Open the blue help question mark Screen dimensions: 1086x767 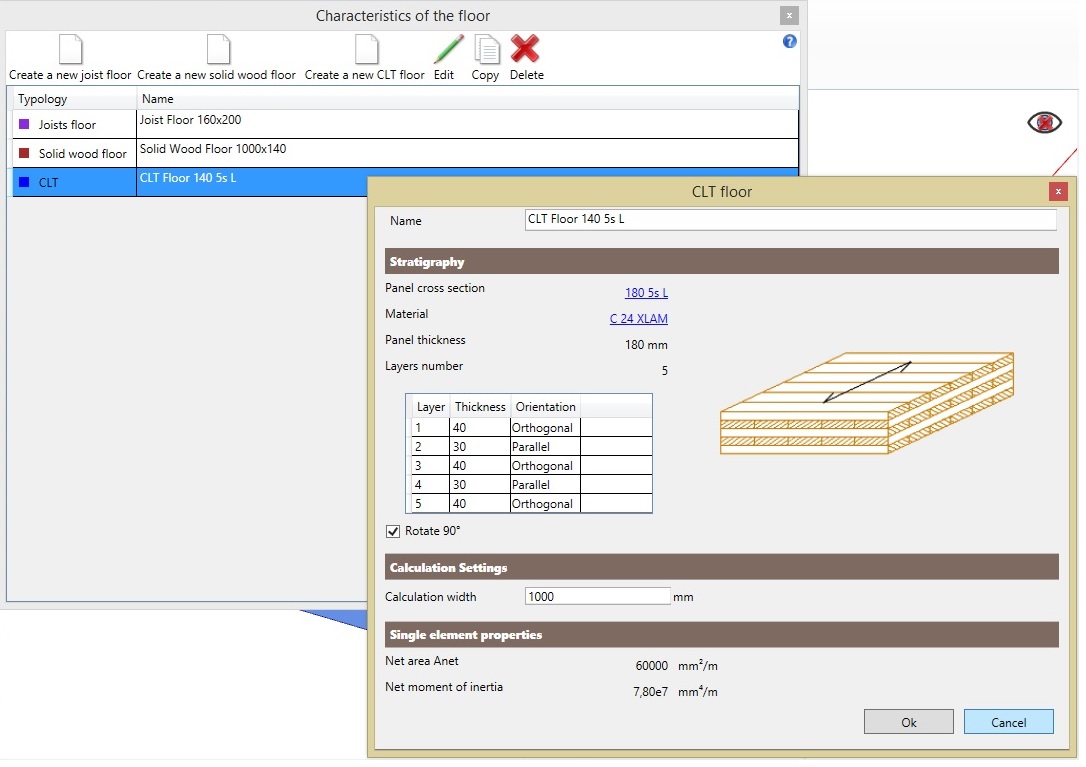(790, 42)
